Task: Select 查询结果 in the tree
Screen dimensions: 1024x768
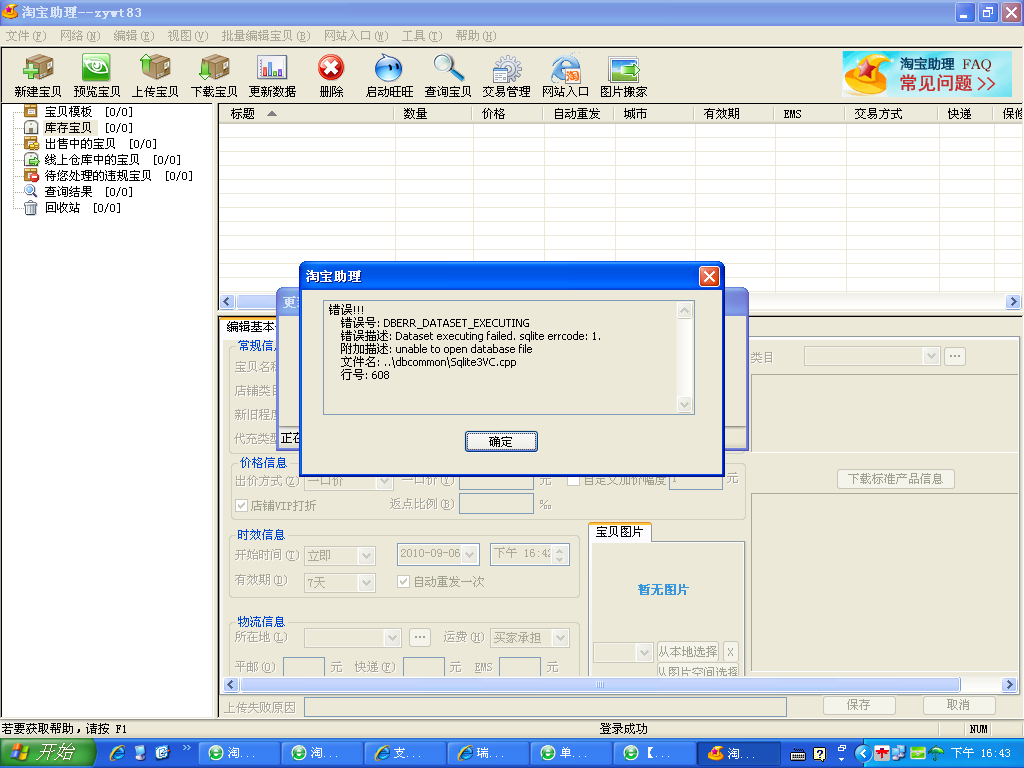Action: click(68, 191)
